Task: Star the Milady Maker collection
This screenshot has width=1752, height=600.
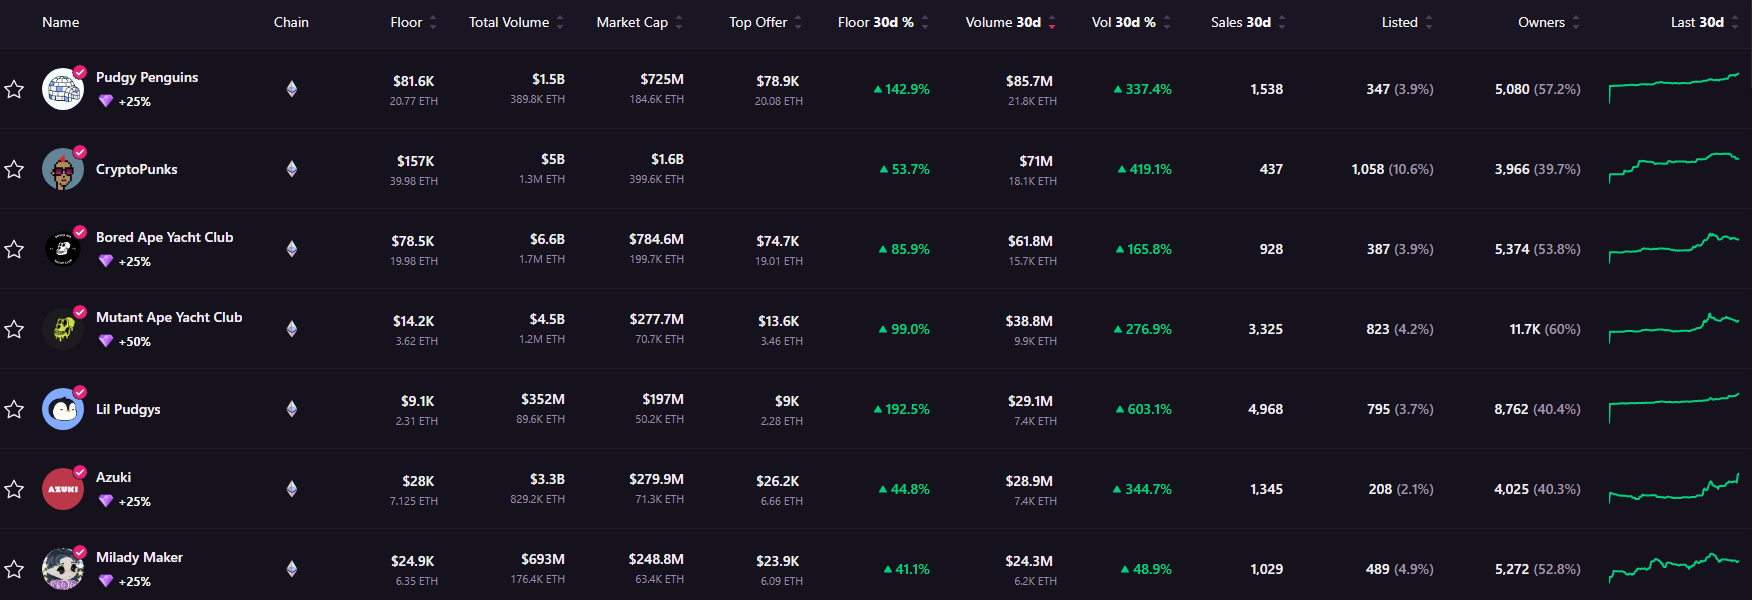Action: coord(14,569)
